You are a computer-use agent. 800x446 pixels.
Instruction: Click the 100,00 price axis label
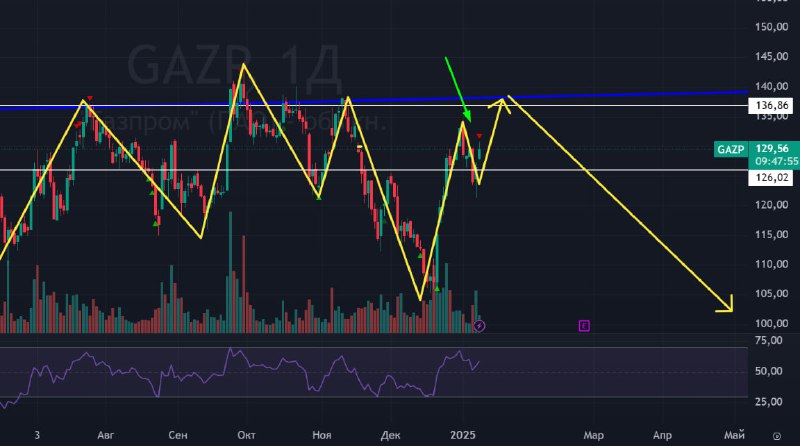771,323
